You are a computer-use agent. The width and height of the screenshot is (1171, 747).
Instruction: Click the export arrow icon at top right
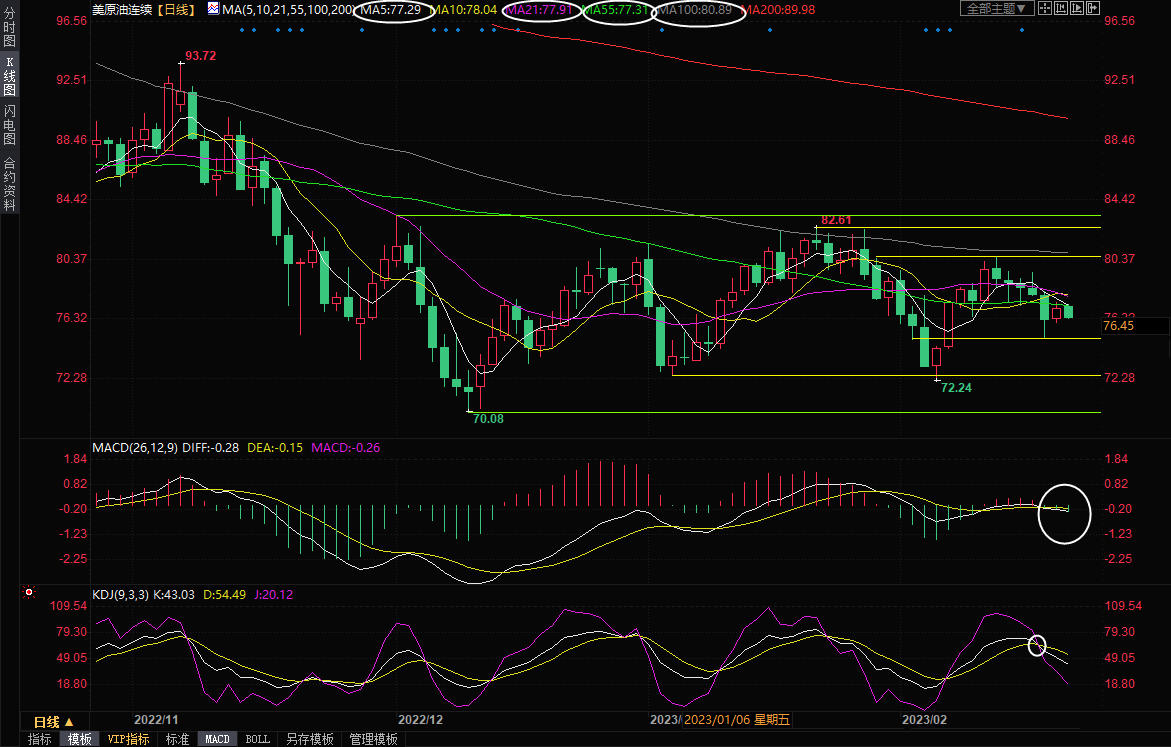tap(1093, 8)
